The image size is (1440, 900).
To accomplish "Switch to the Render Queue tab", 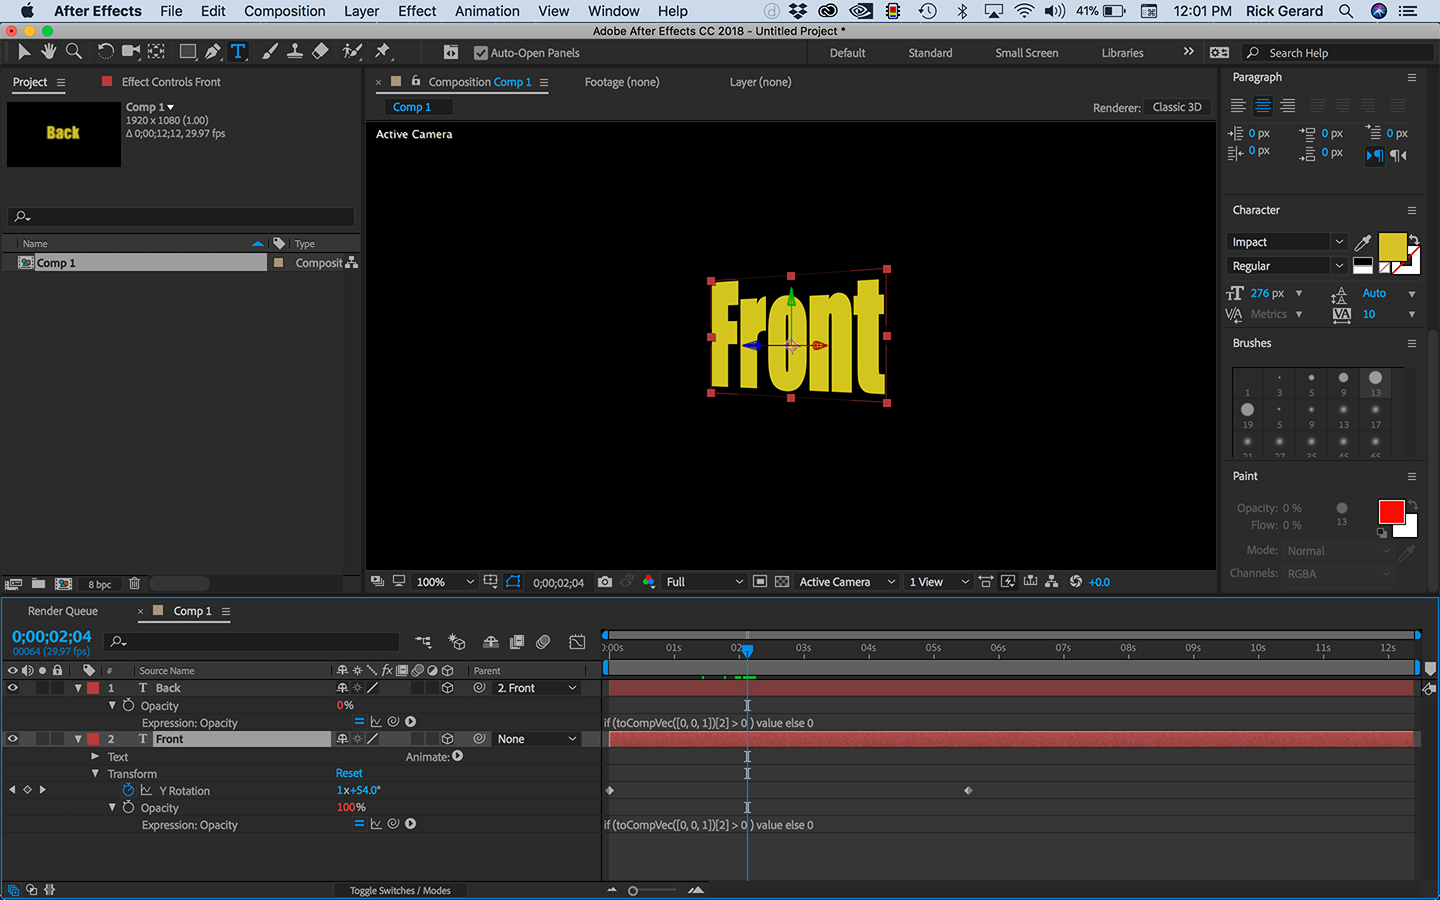I will pyautogui.click(x=63, y=611).
